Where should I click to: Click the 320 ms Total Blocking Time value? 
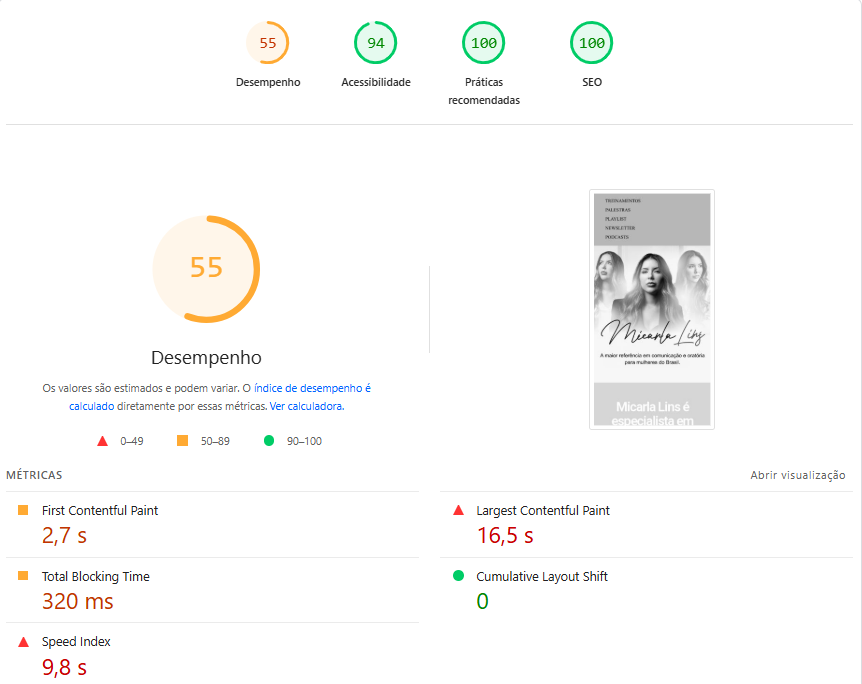tap(77, 602)
